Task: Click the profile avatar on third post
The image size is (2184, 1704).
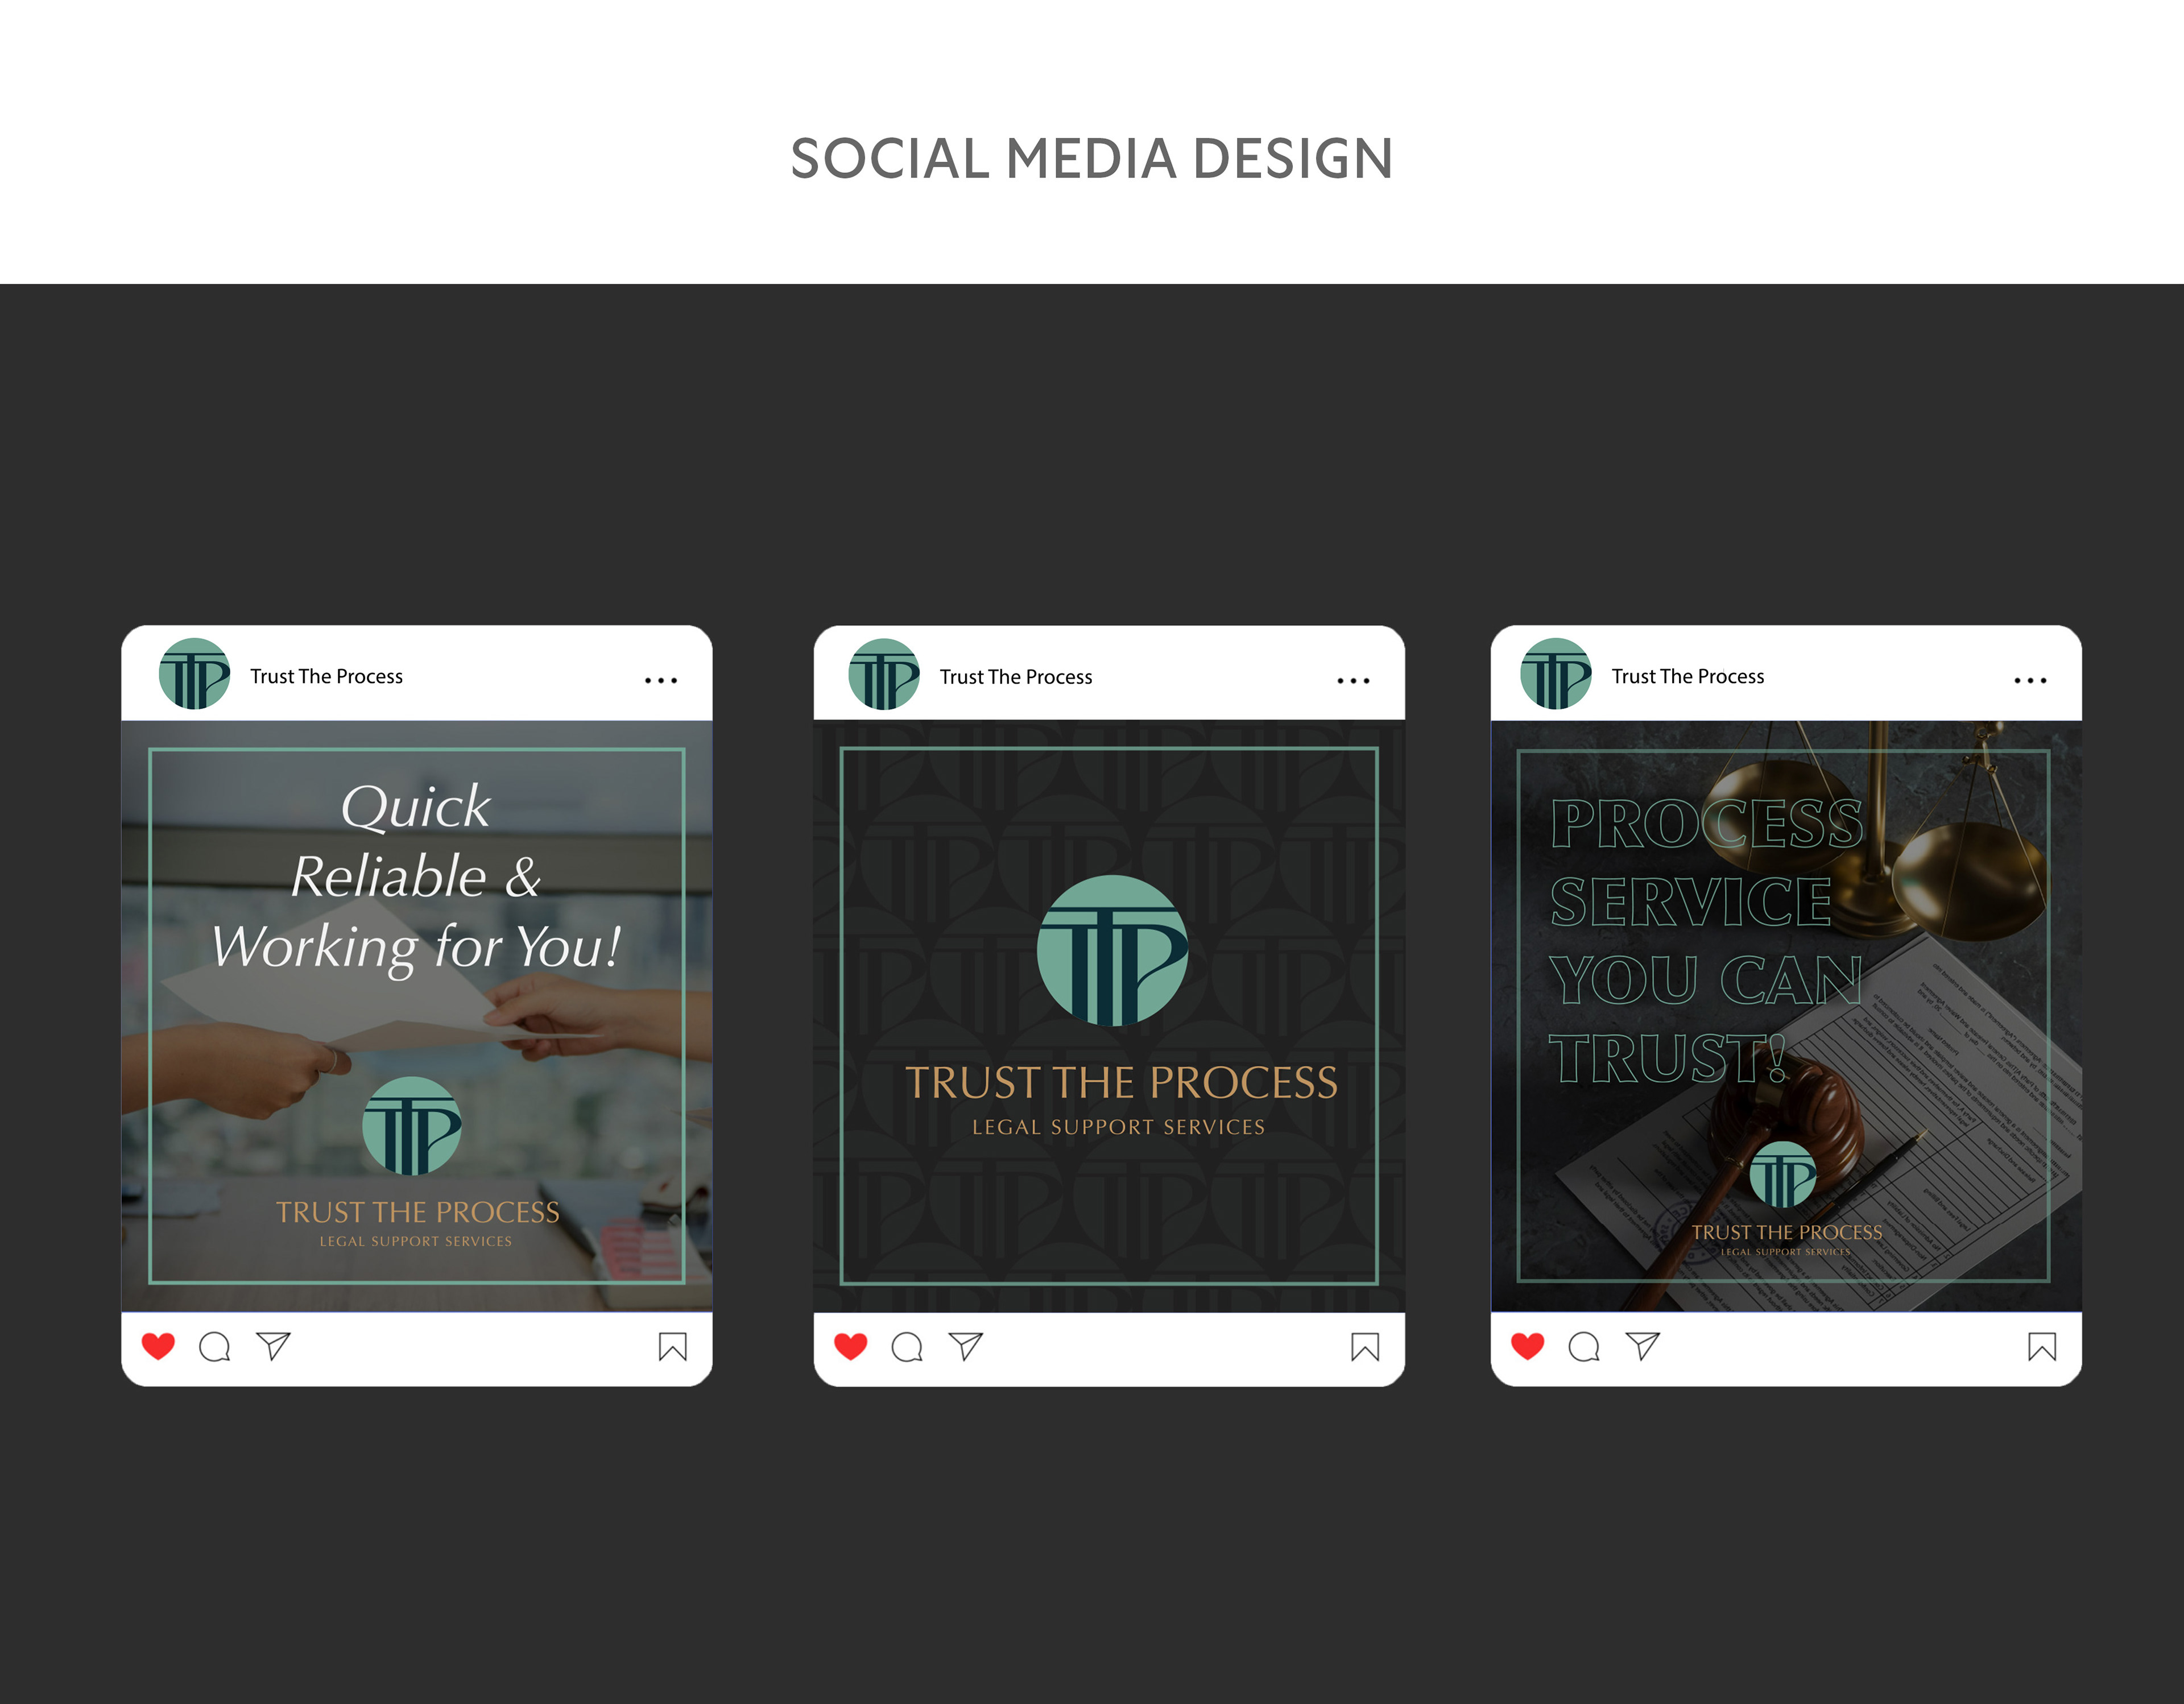Action: pos(1555,675)
